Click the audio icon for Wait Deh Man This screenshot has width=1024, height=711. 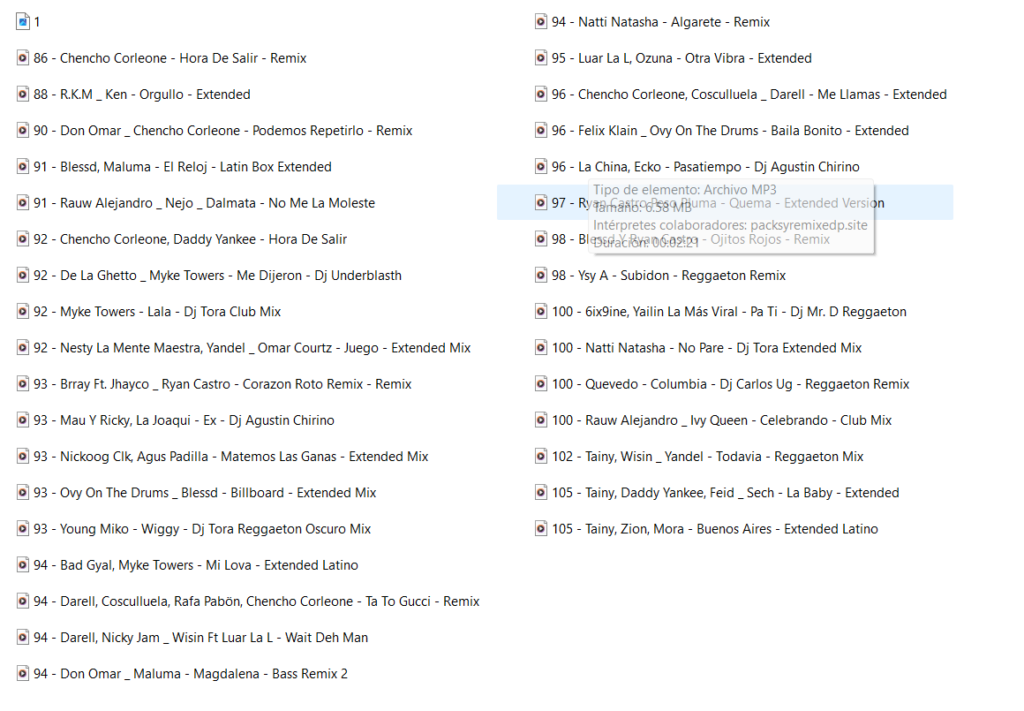[23, 637]
